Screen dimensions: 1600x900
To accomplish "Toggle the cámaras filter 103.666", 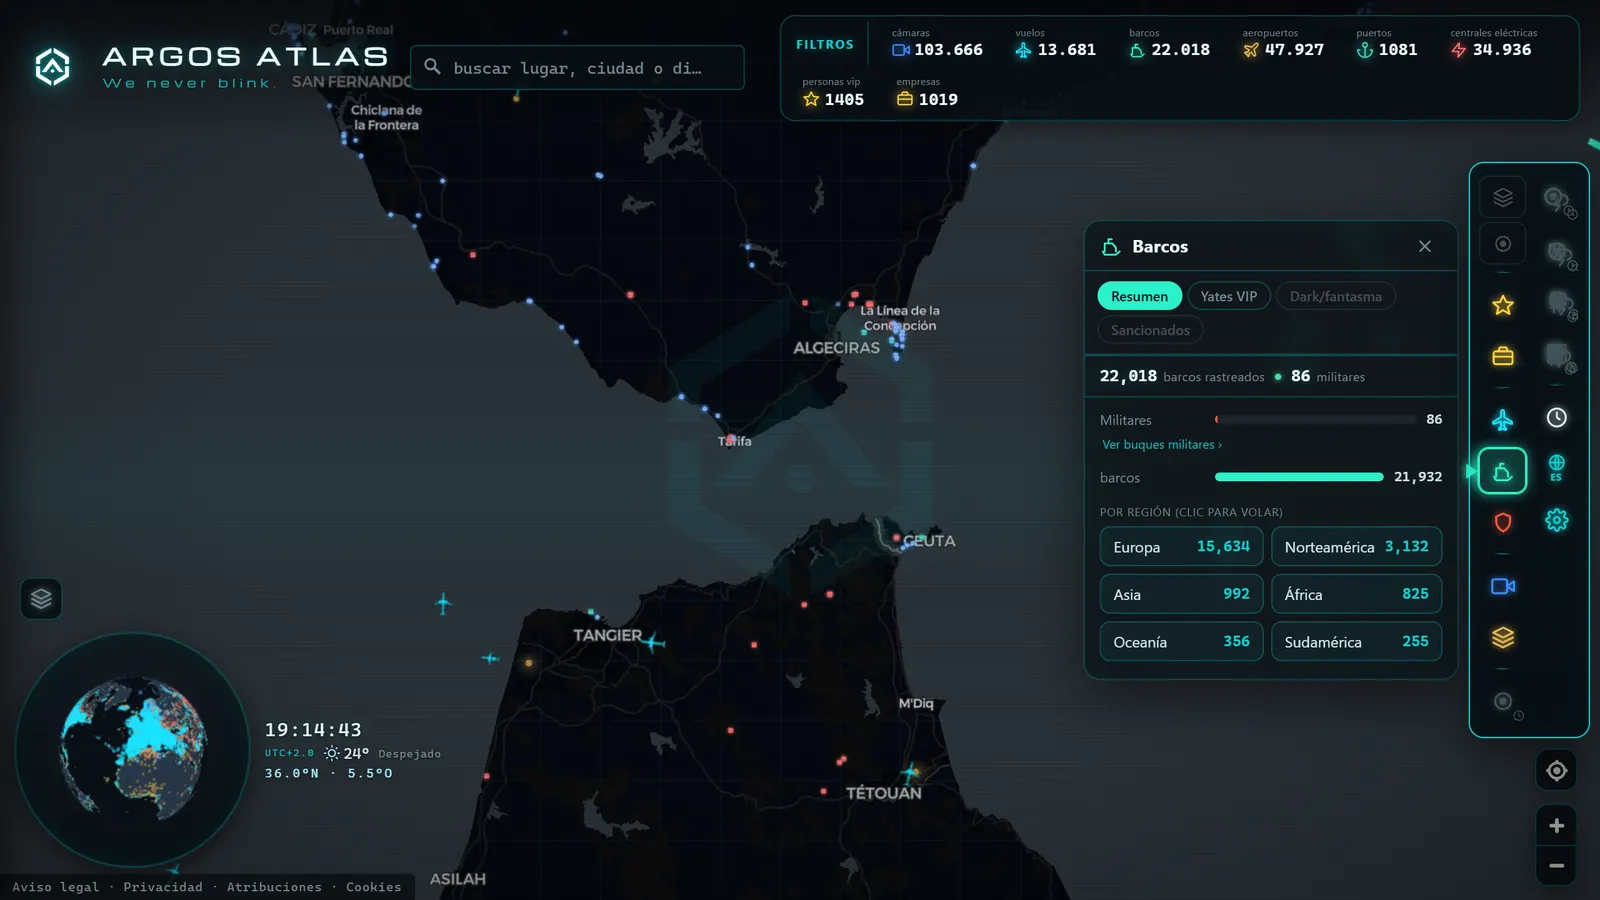I will [937, 43].
